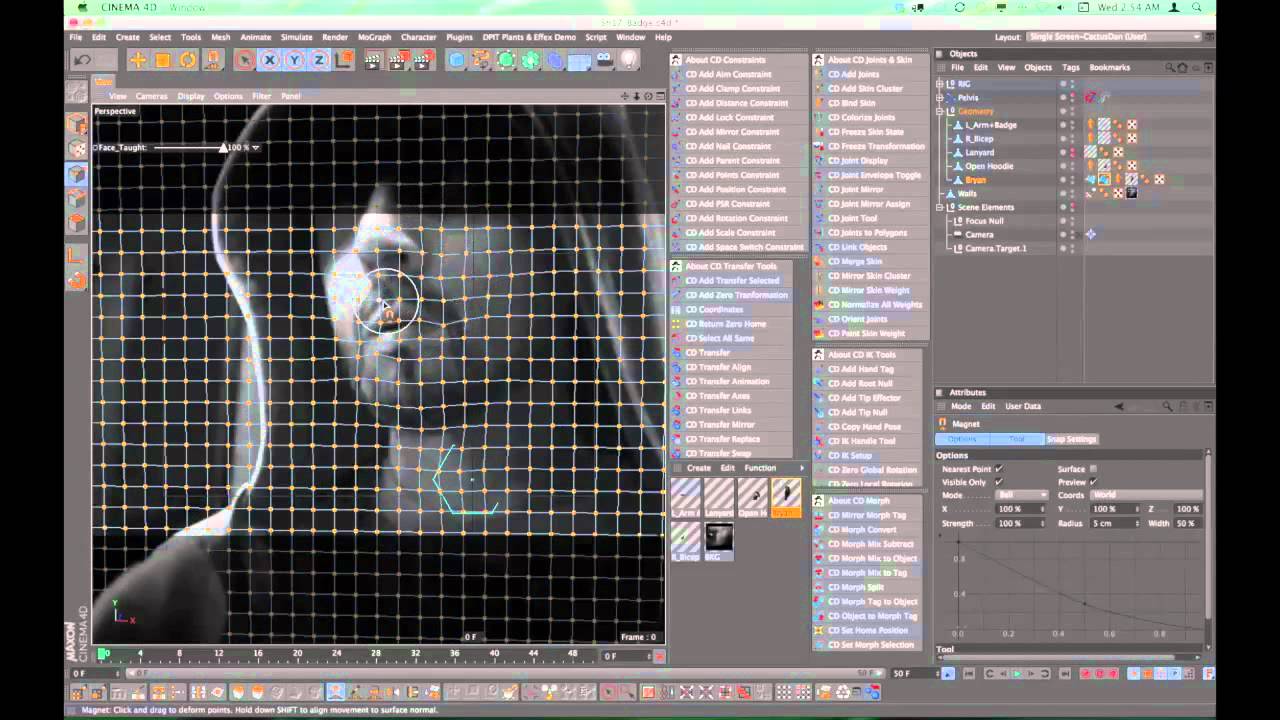This screenshot has height=720, width=1280.
Task: Click the Undo arrow in top toolbar
Action: (83, 61)
